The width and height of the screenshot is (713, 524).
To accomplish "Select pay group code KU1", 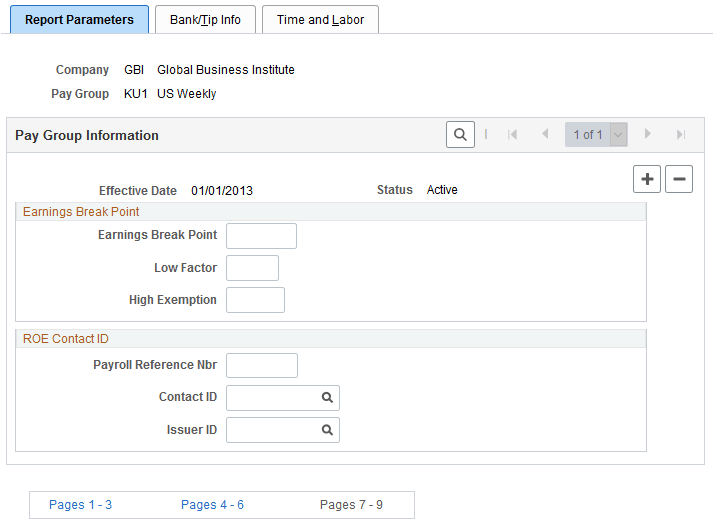I will (x=136, y=94).
